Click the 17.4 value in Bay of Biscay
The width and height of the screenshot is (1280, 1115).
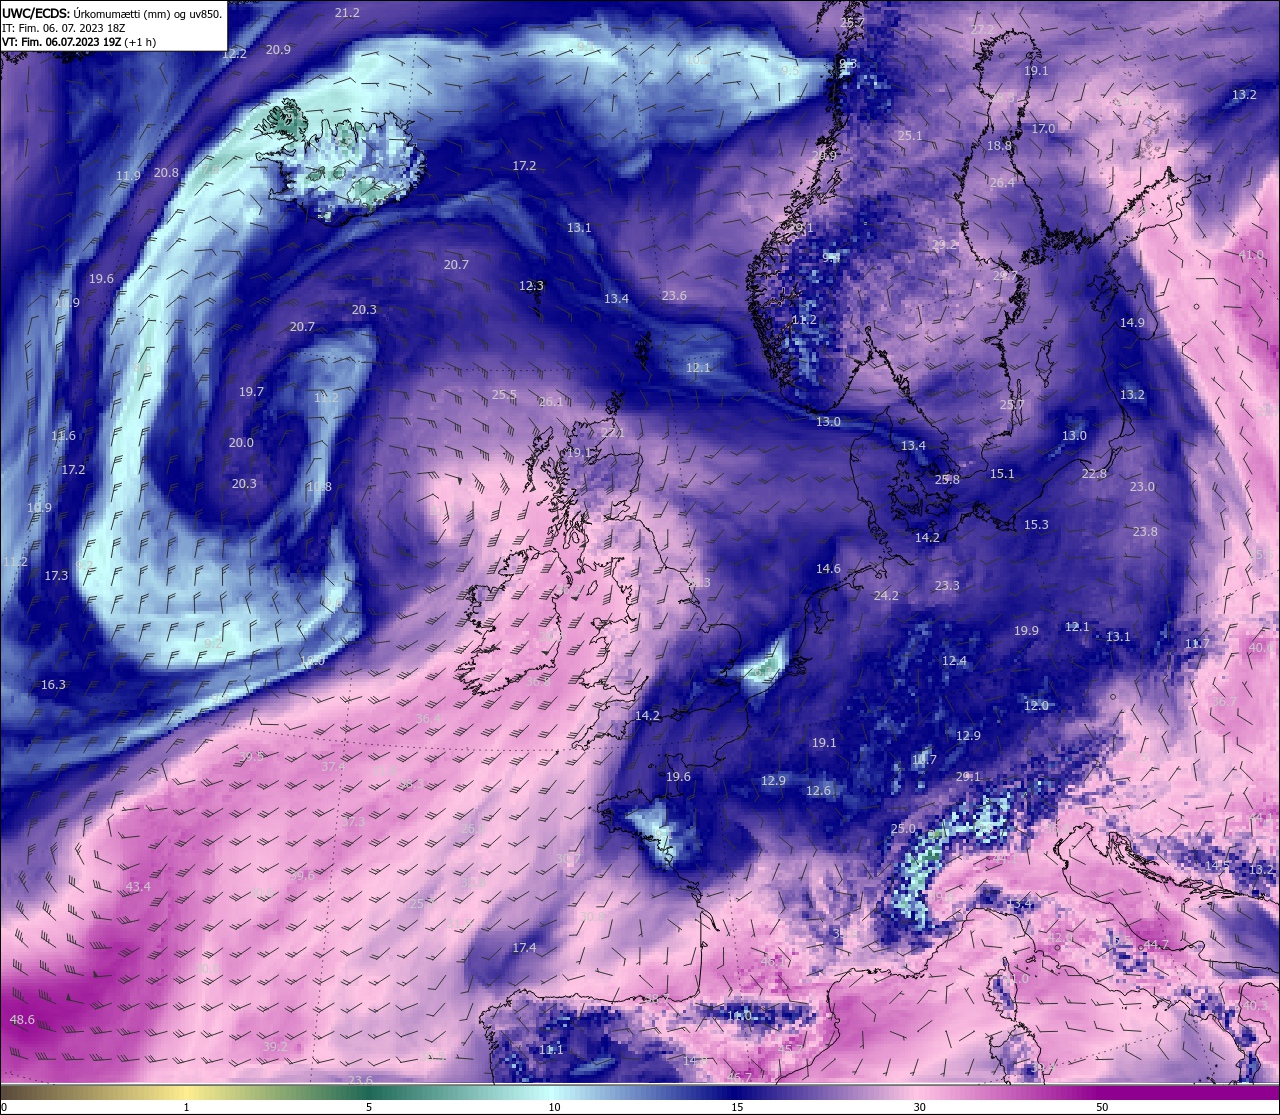pyautogui.click(x=524, y=948)
